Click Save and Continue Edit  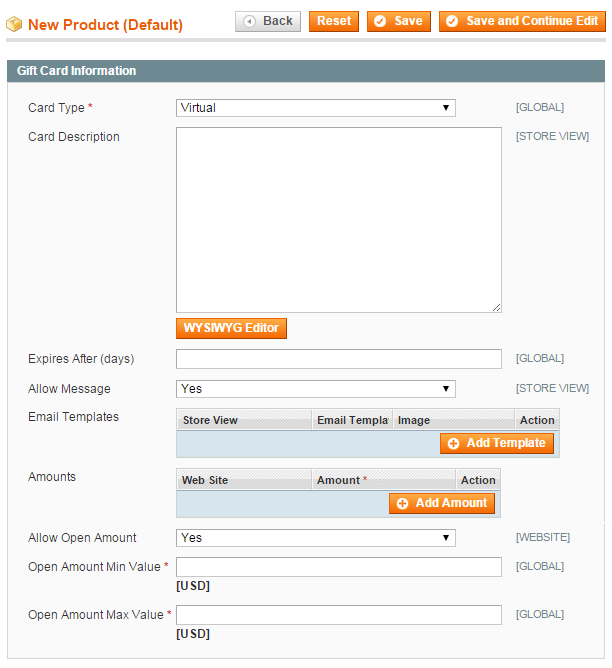[x=522, y=21]
